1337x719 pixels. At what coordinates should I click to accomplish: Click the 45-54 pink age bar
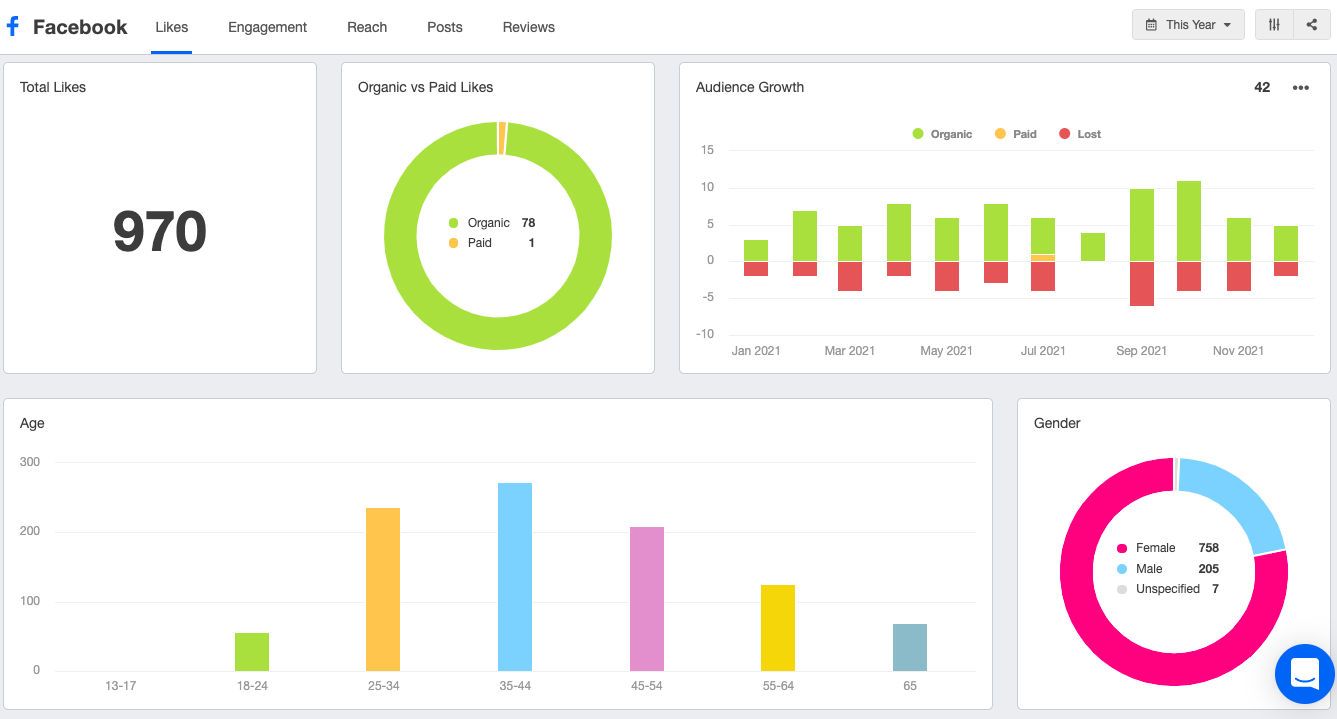coord(647,599)
